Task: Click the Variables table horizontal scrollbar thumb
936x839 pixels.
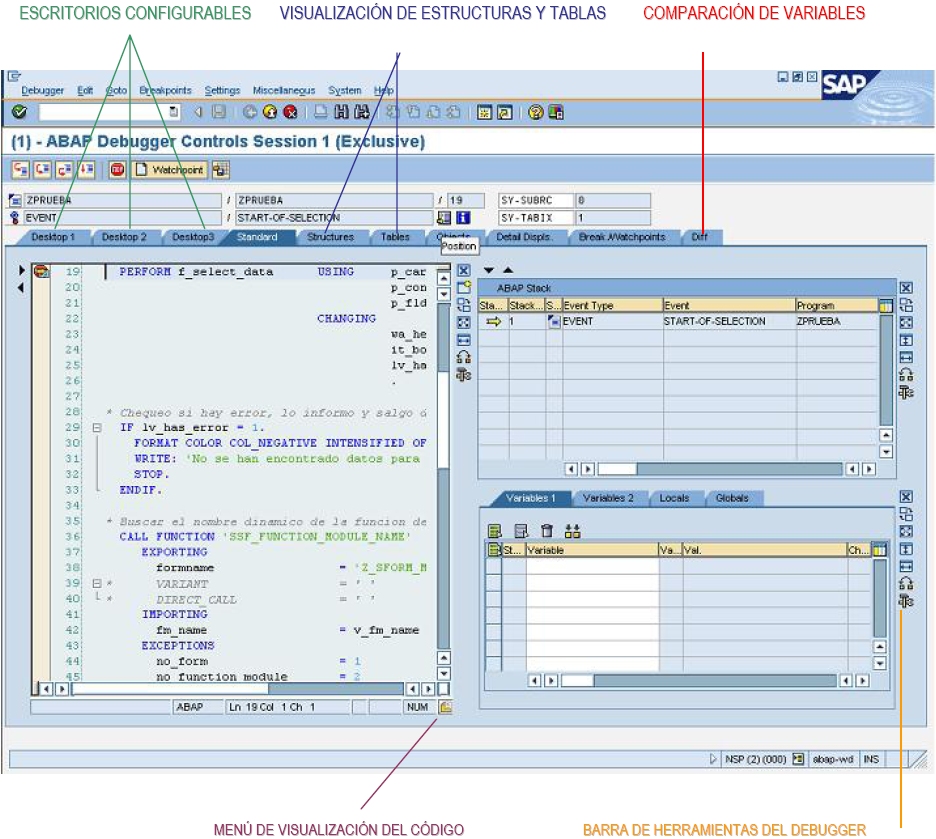Action: [x=577, y=680]
